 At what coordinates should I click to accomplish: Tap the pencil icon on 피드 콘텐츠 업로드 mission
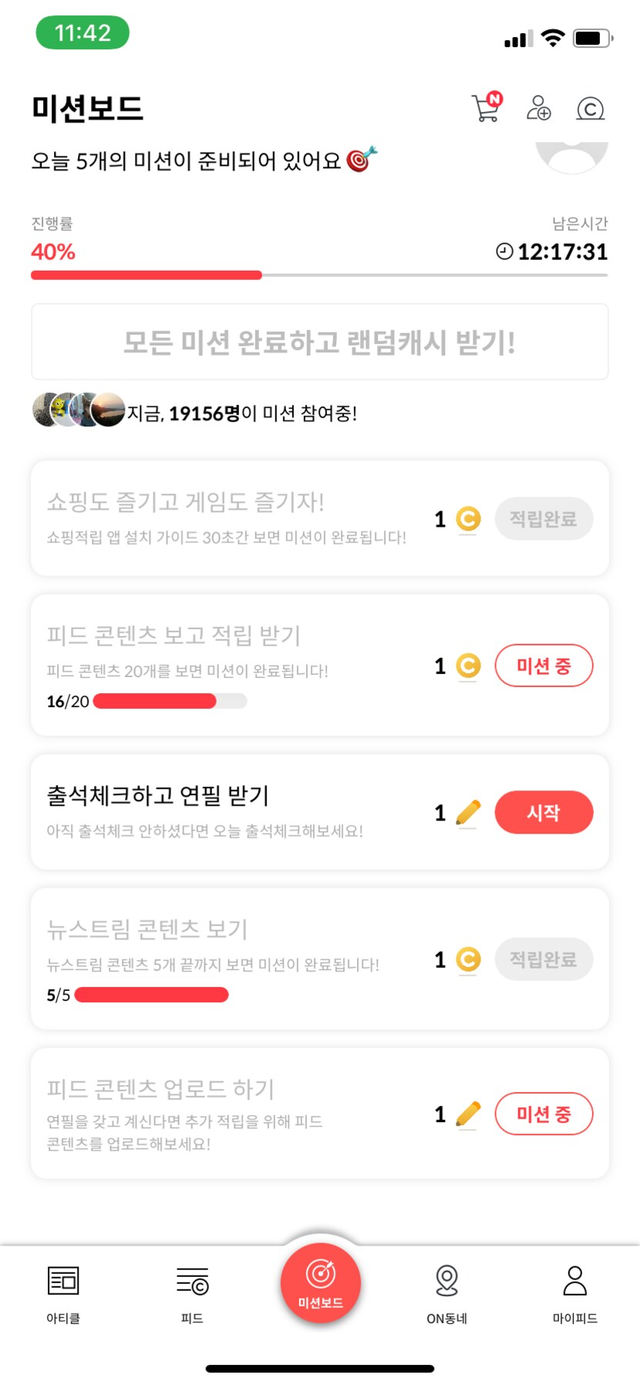pos(468,1114)
